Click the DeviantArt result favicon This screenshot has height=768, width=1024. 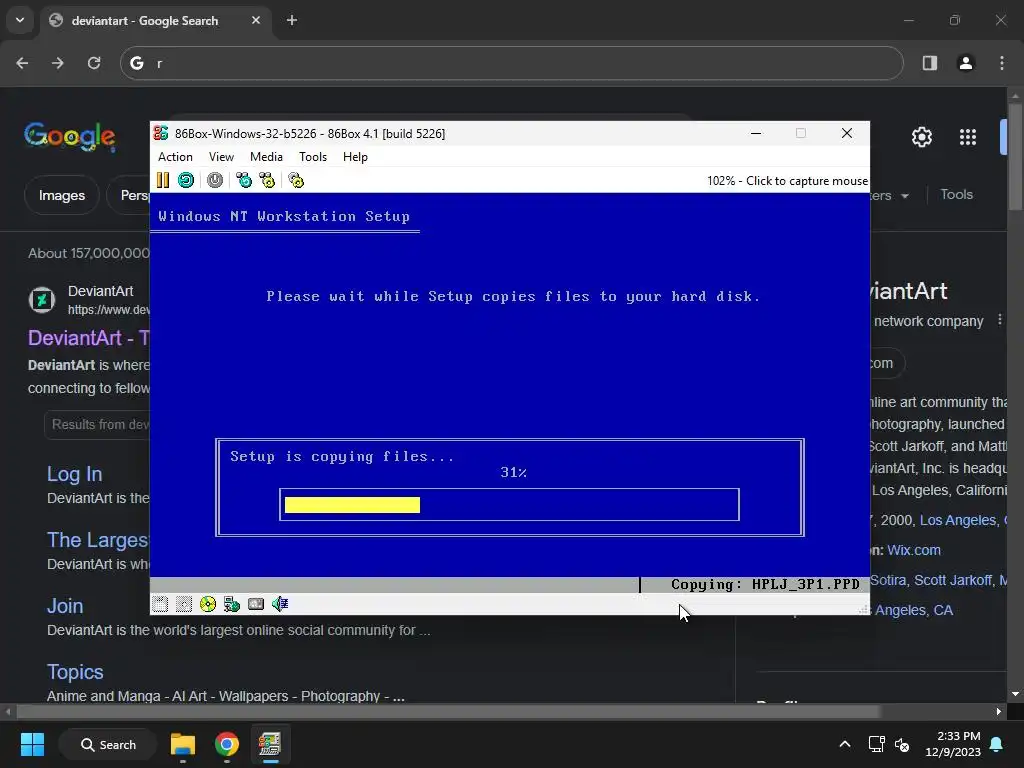(42, 300)
